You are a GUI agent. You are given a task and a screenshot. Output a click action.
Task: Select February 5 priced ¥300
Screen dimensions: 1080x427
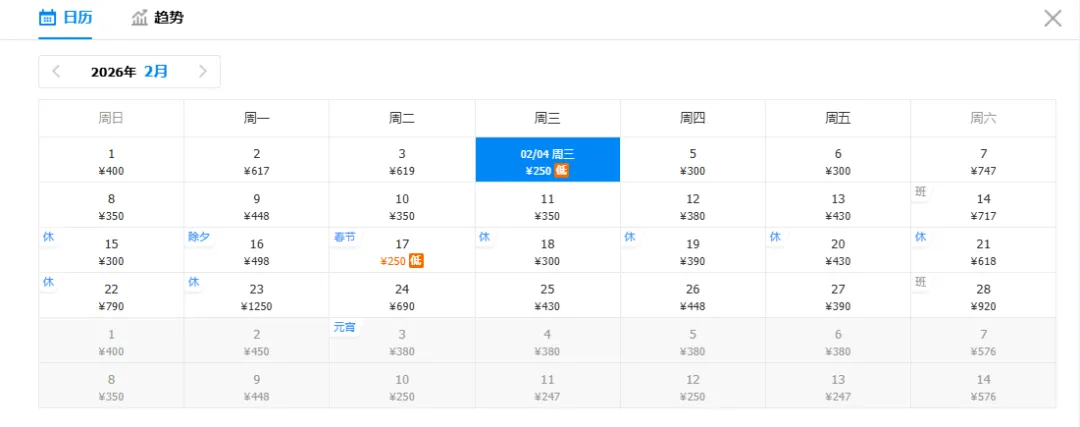(x=693, y=160)
